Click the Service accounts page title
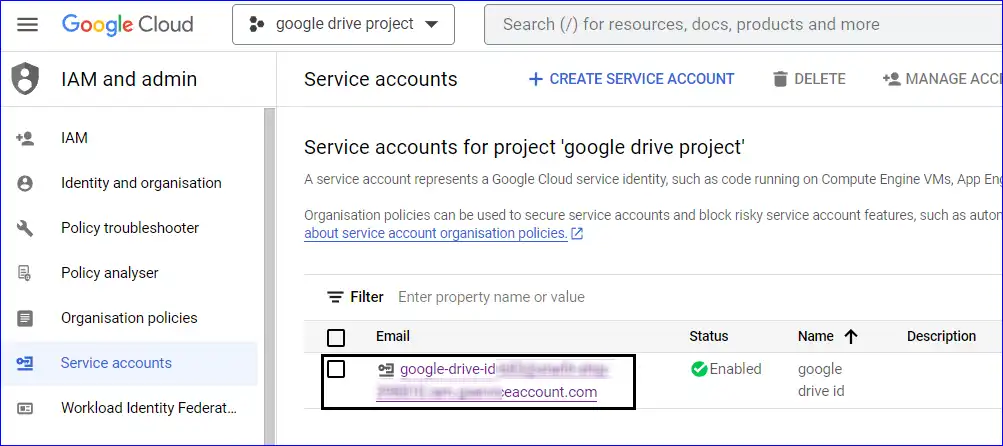Image resolution: width=1003 pixels, height=446 pixels. (x=381, y=79)
